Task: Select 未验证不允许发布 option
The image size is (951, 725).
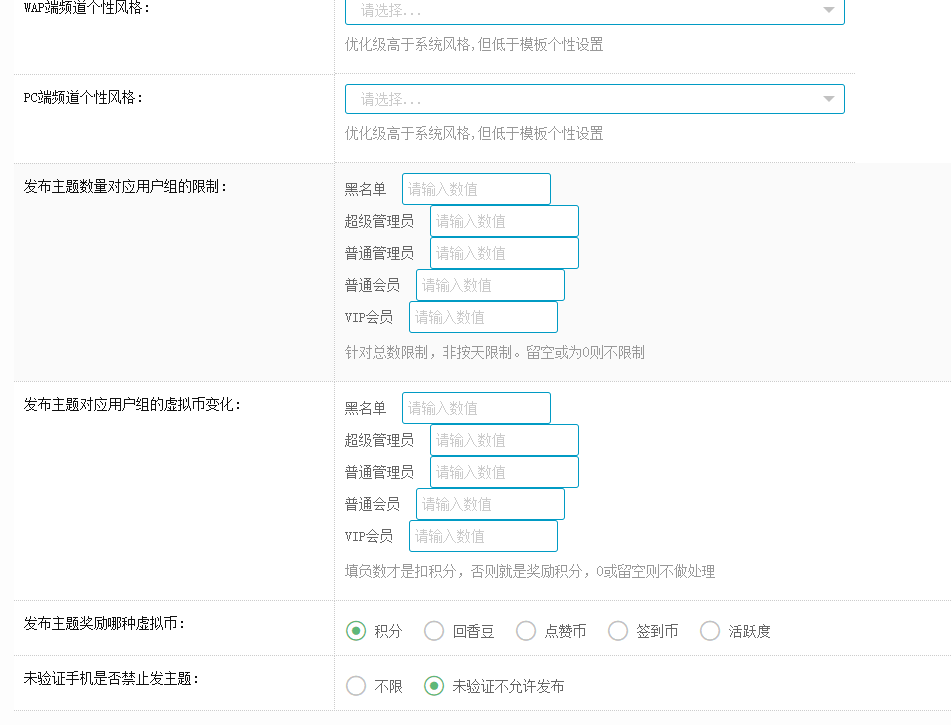Action: click(434, 686)
